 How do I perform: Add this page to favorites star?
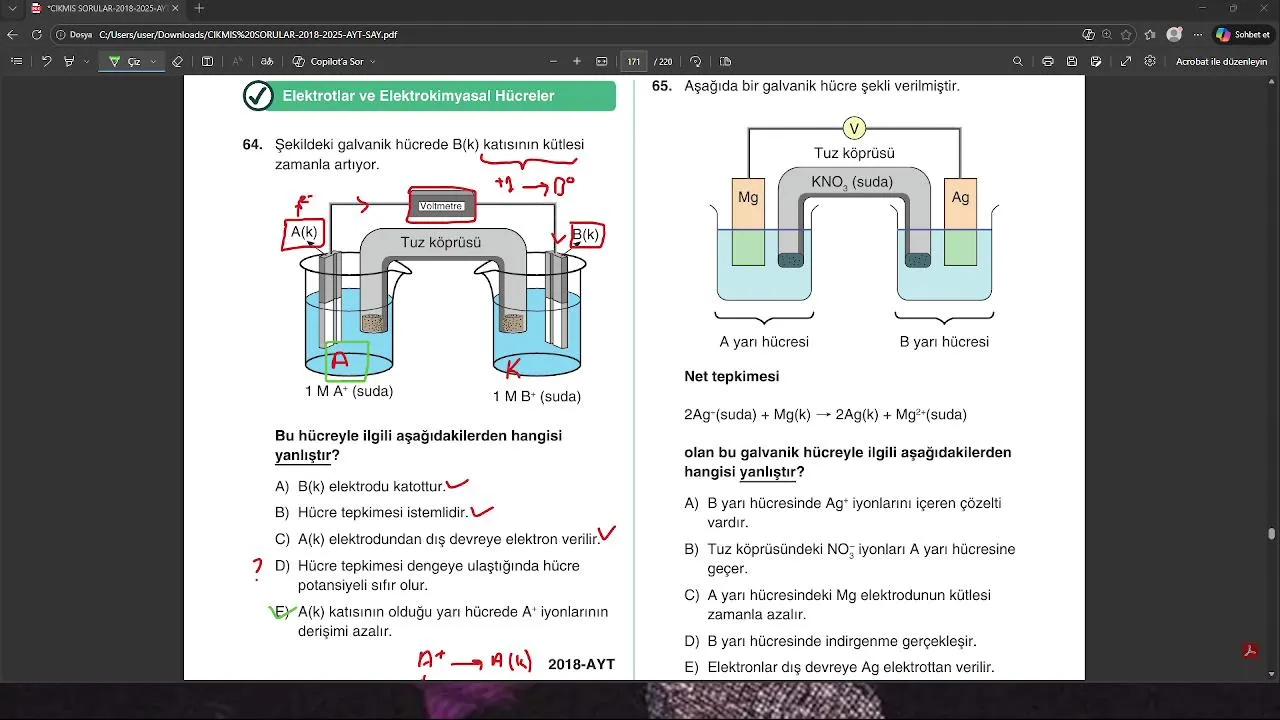click(1126, 34)
